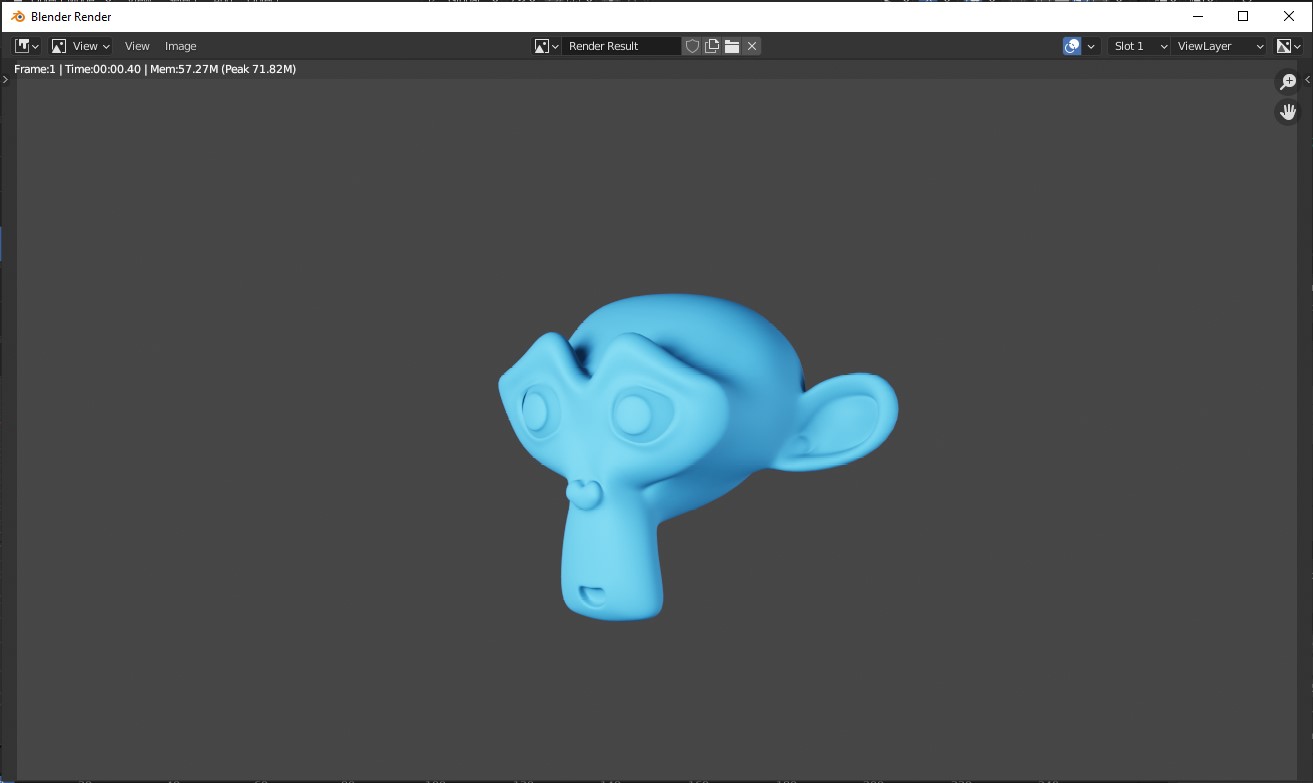
Task: Open the ViewLayer dropdown
Action: pyautogui.click(x=1219, y=46)
